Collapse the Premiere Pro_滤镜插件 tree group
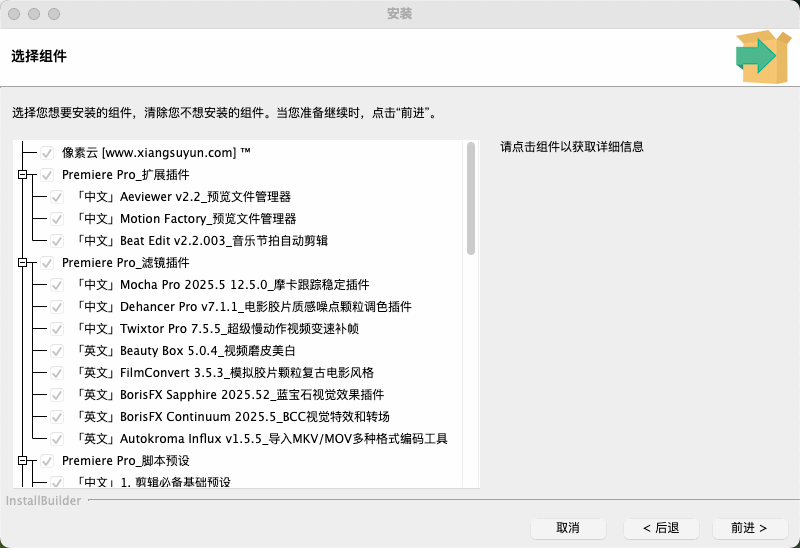Viewport: 800px width, 548px height. point(21,263)
